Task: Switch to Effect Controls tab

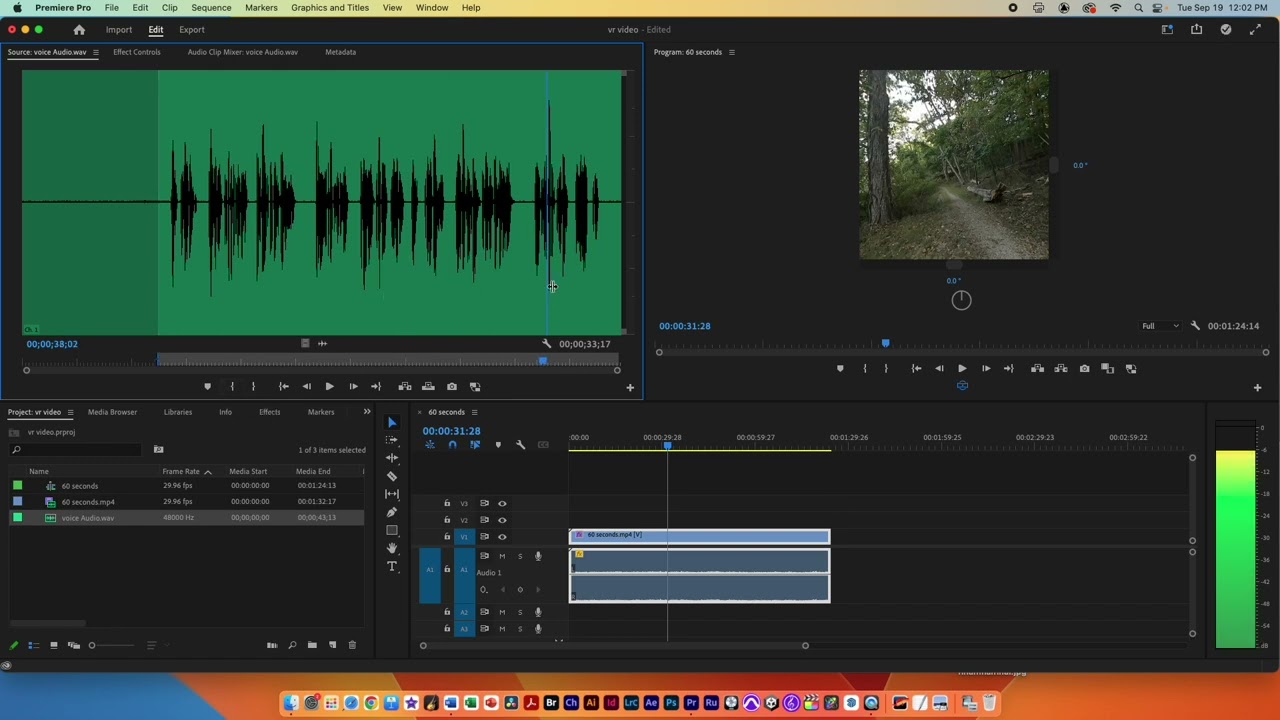Action: click(x=137, y=52)
